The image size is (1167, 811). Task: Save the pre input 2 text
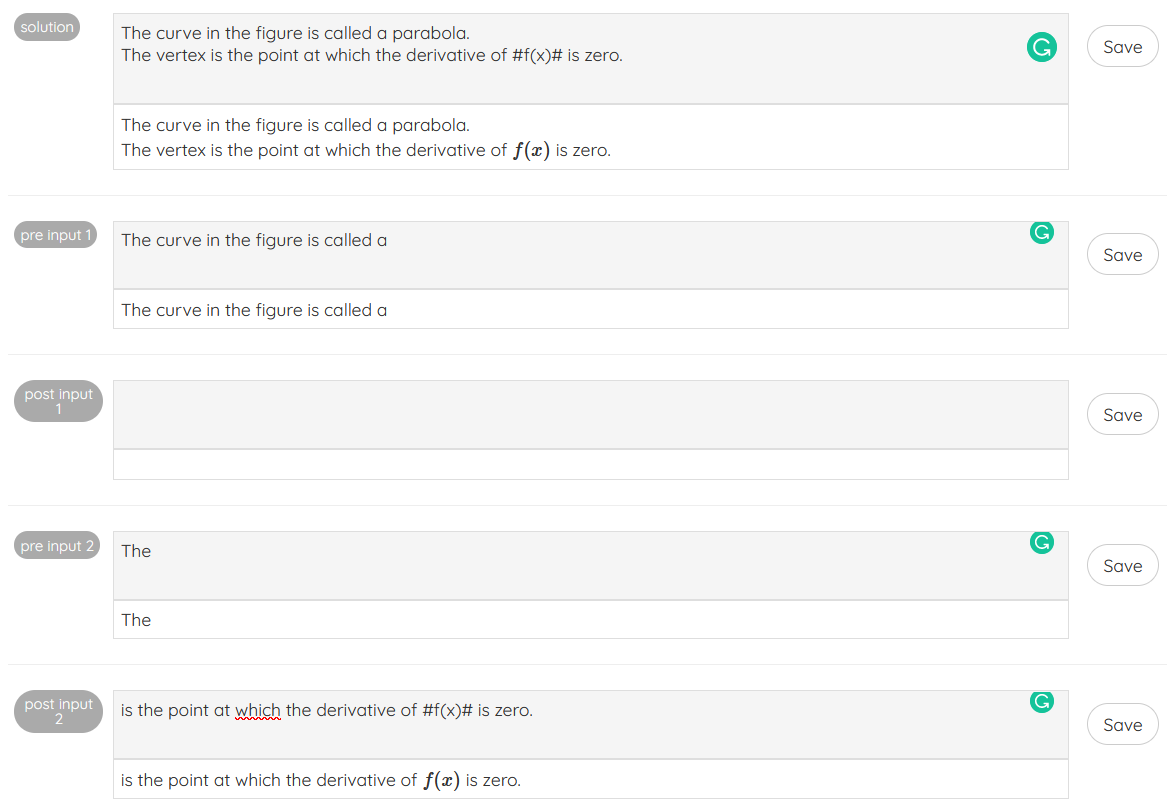tap(1121, 565)
